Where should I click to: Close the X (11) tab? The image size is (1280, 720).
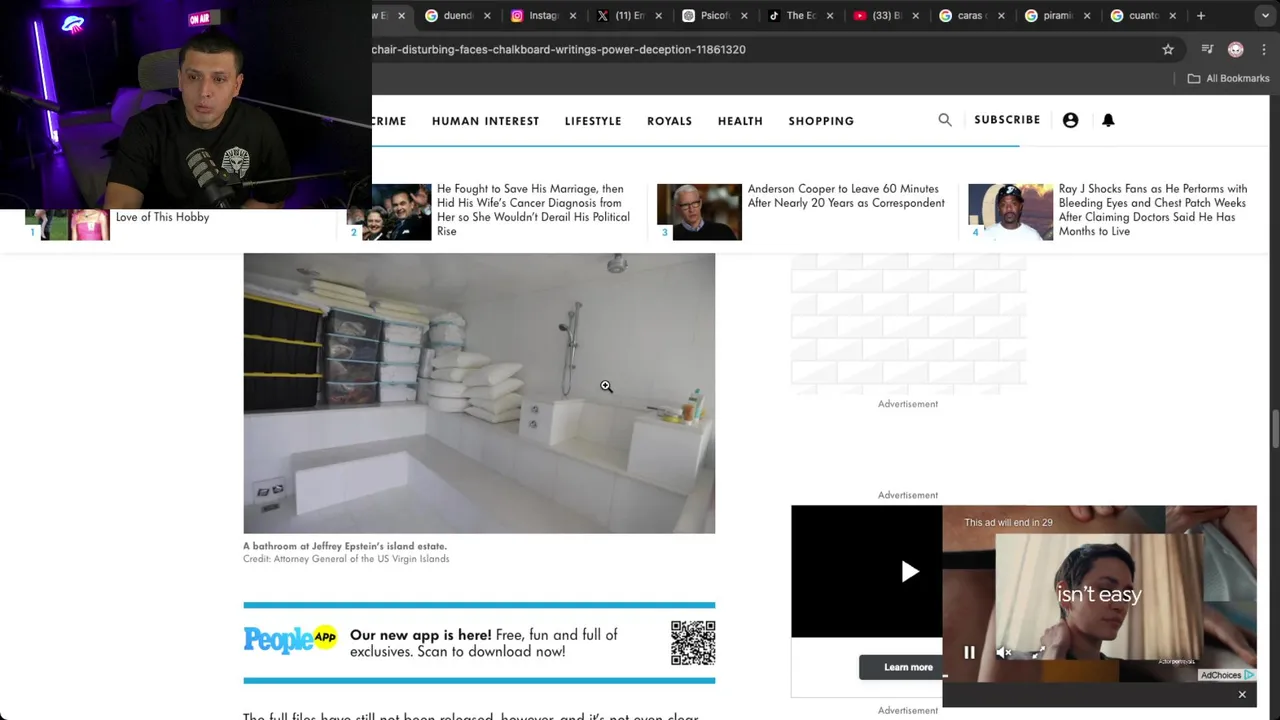click(659, 16)
